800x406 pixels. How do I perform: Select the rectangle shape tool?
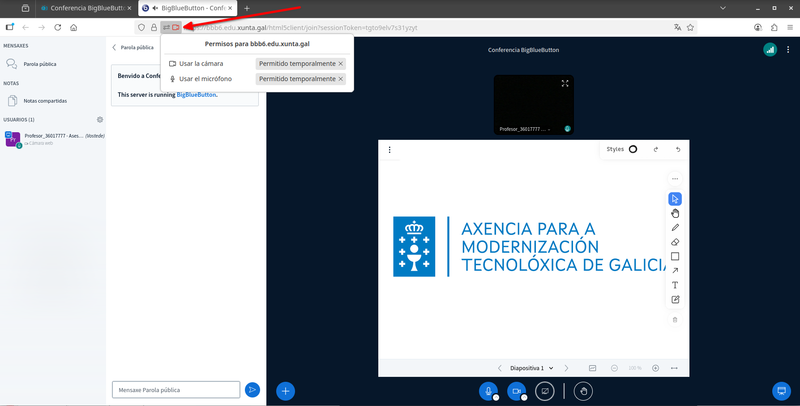point(675,256)
